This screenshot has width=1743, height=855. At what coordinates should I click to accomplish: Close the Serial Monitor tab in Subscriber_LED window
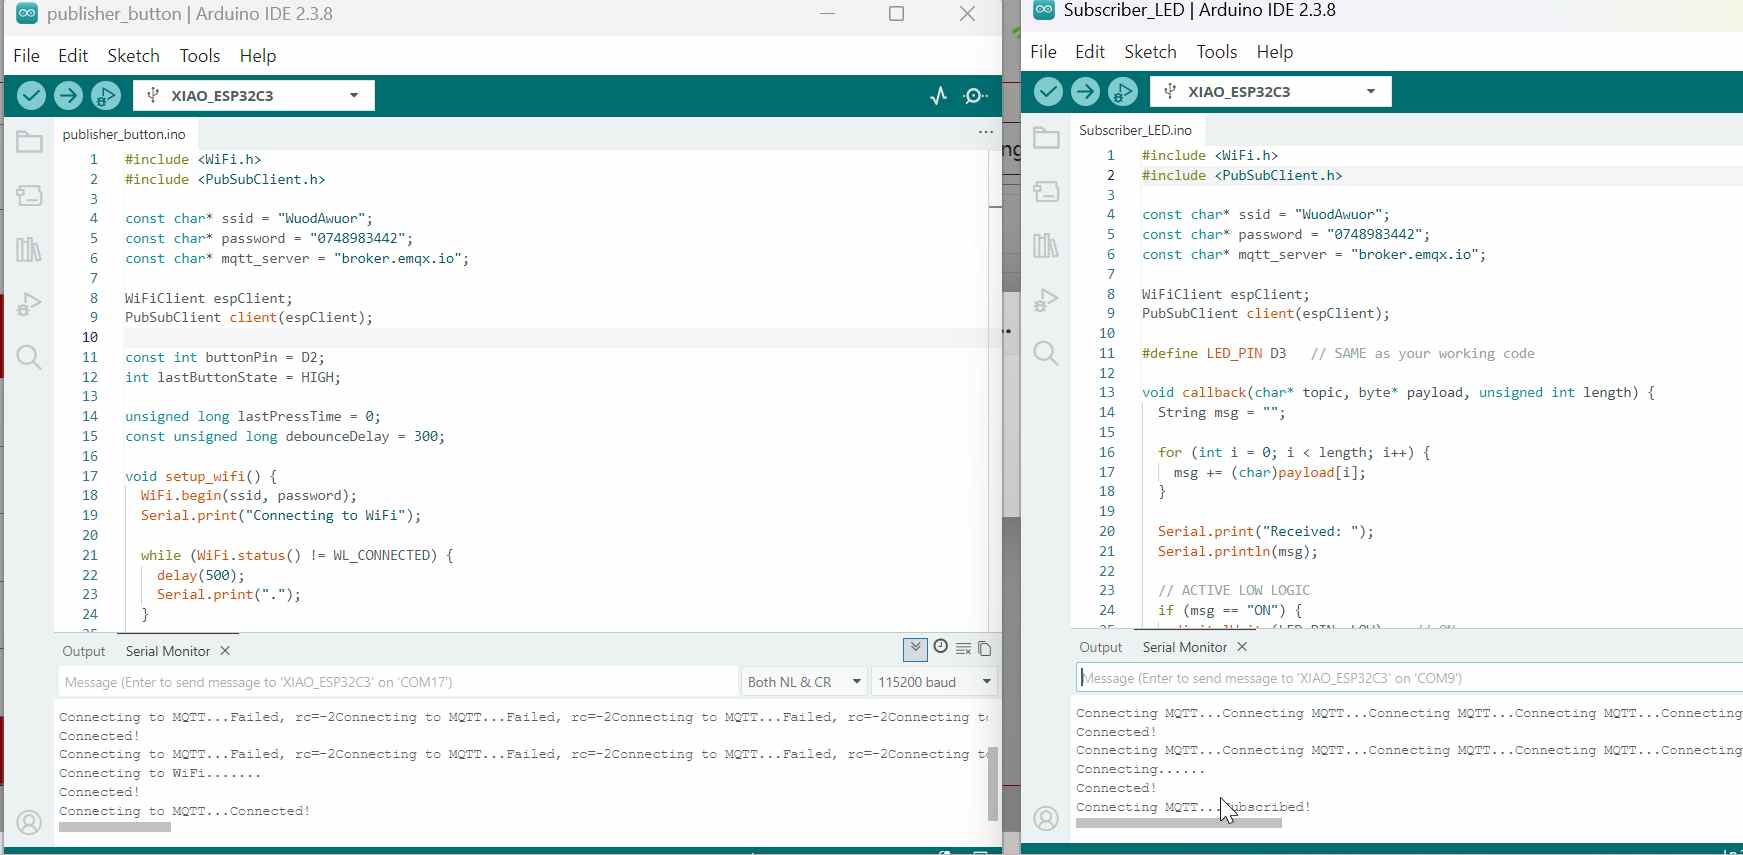click(x=1242, y=647)
